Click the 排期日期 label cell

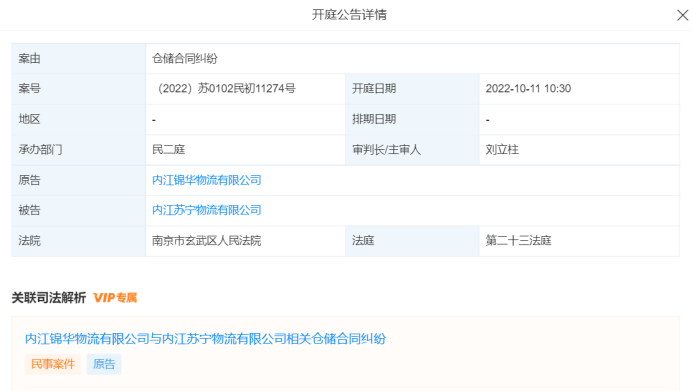[x=412, y=119]
